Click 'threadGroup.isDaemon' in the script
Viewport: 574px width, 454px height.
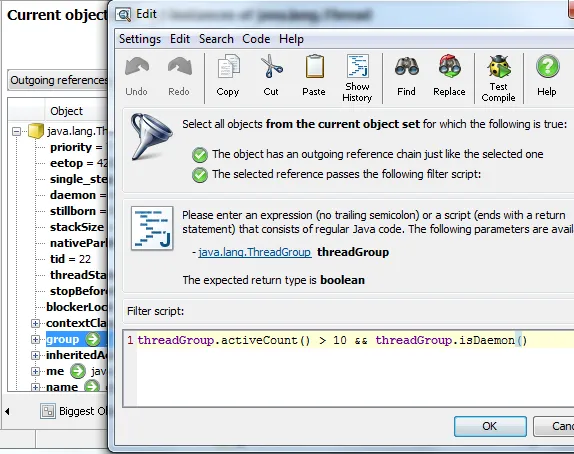coord(445,340)
